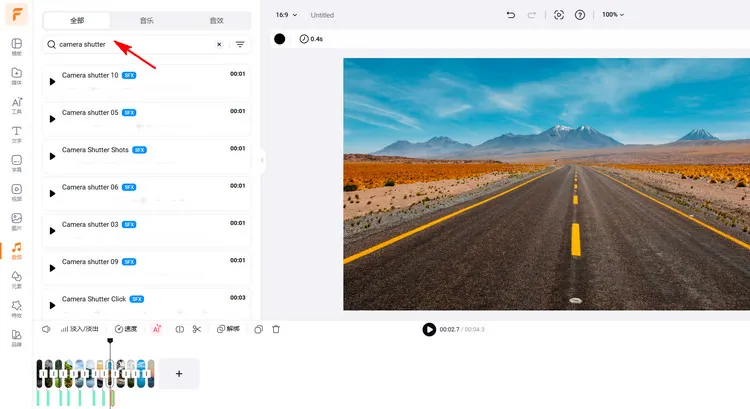Expand the 16:9 aspect ratio dropdown
The image size is (750, 409).
286,15
